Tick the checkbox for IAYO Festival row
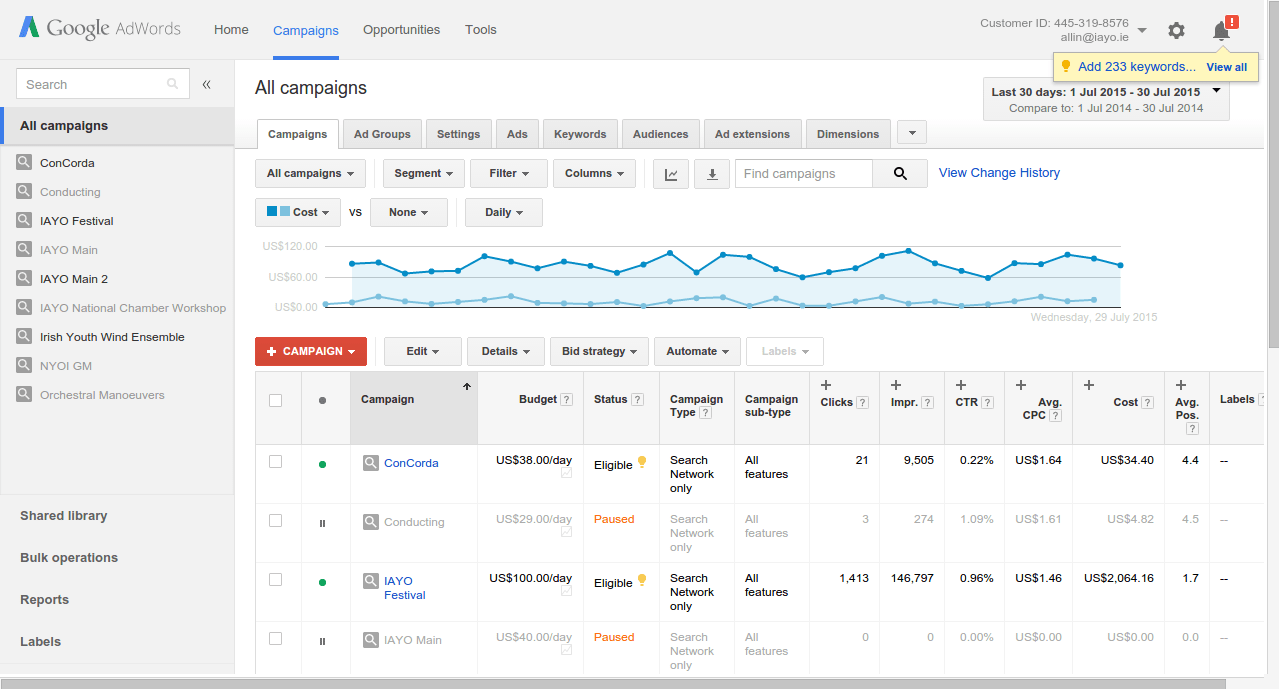The image size is (1279, 689). point(276,579)
